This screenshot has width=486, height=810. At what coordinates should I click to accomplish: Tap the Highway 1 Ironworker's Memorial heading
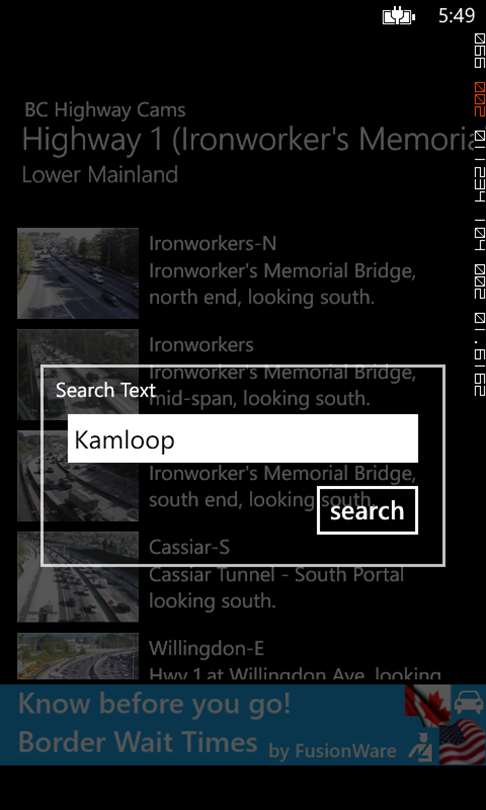[248, 140]
